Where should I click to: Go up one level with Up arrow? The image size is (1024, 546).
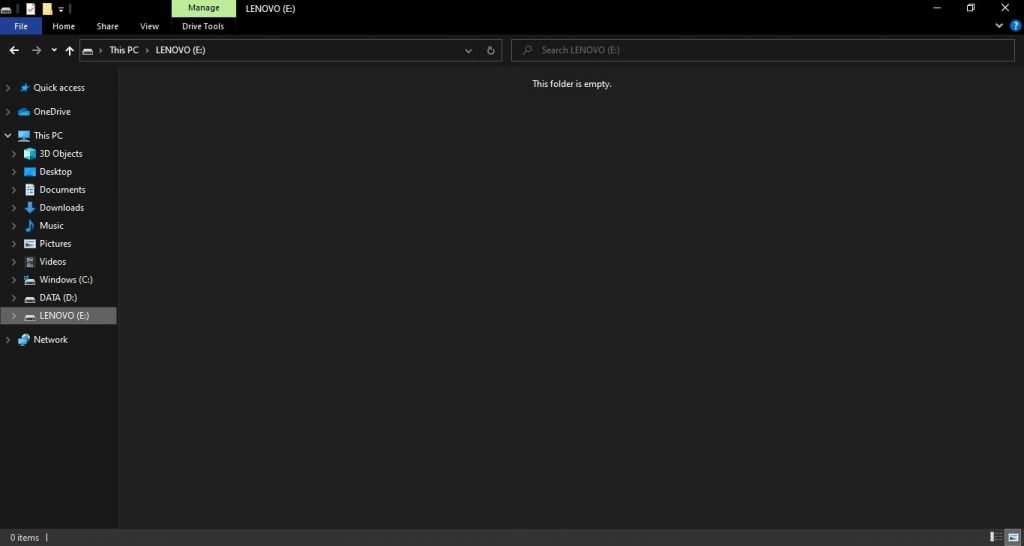click(69, 50)
